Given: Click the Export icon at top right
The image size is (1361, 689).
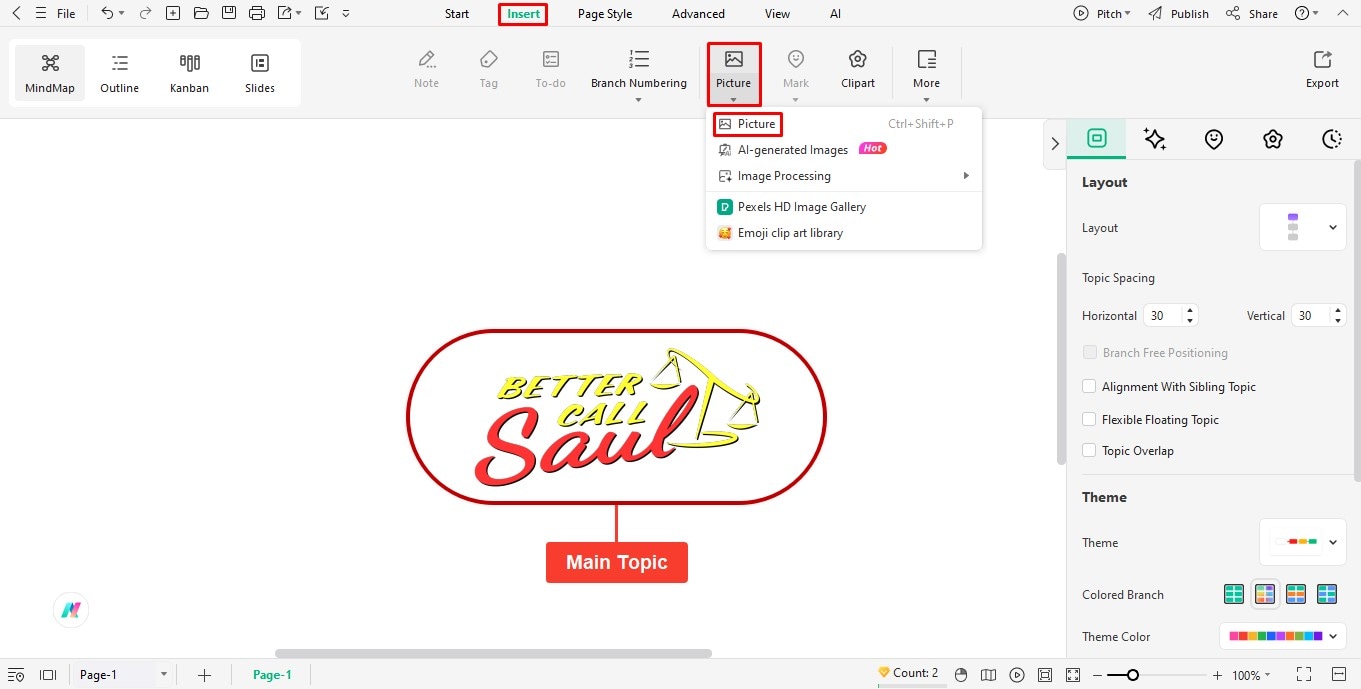Looking at the screenshot, I should click(1322, 70).
